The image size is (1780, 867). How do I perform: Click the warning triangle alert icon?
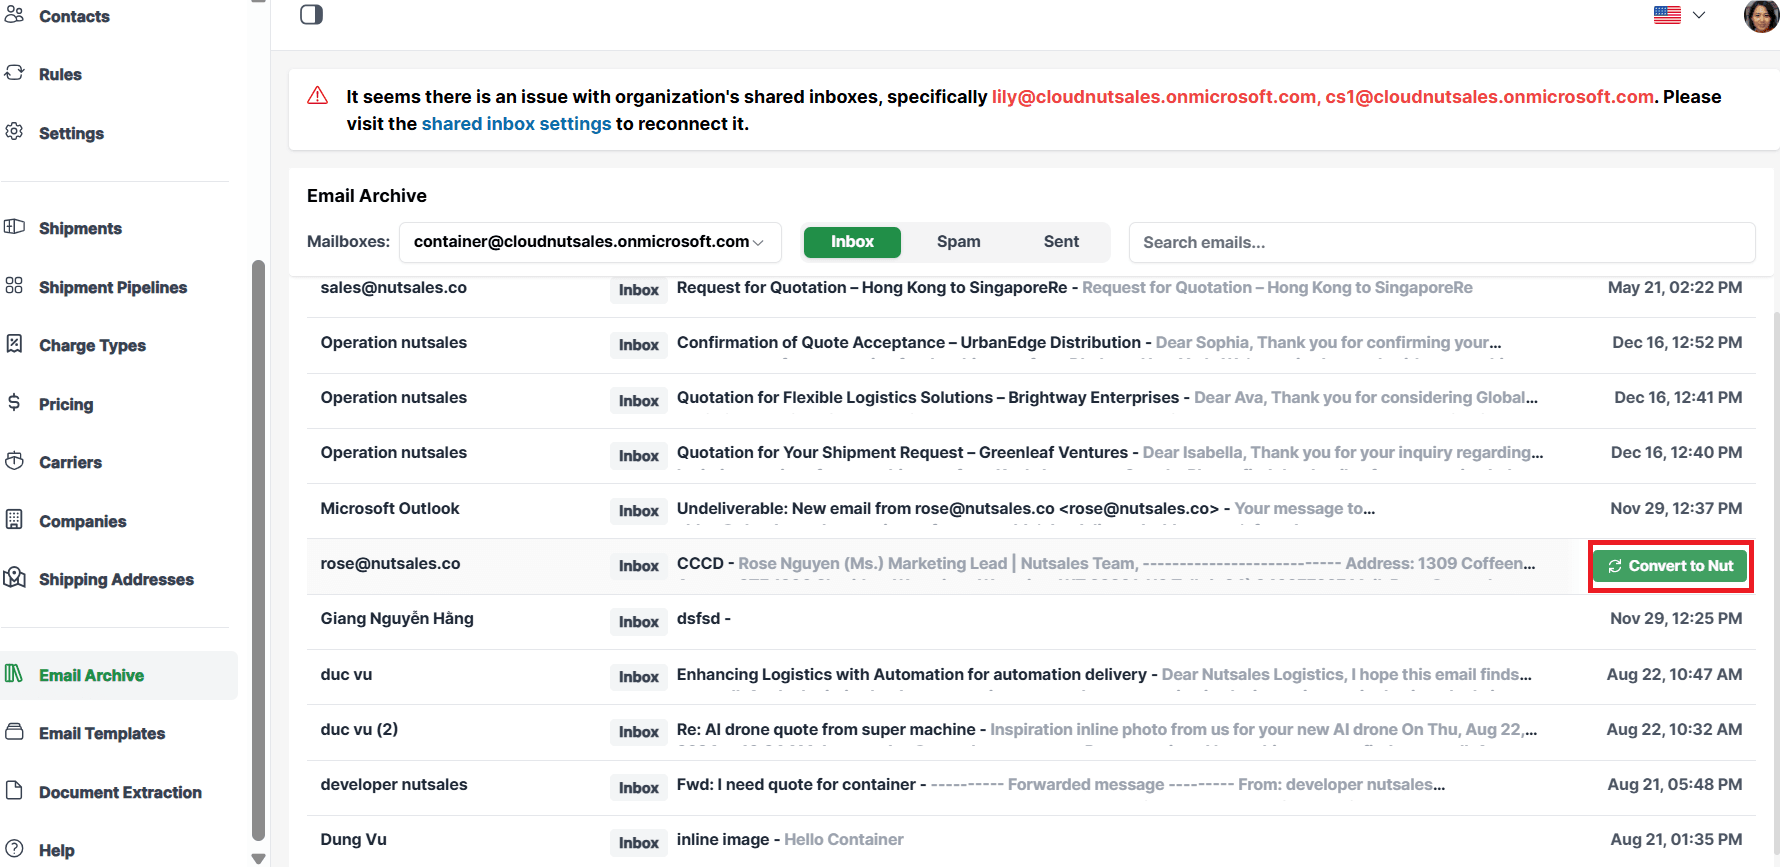click(x=318, y=96)
